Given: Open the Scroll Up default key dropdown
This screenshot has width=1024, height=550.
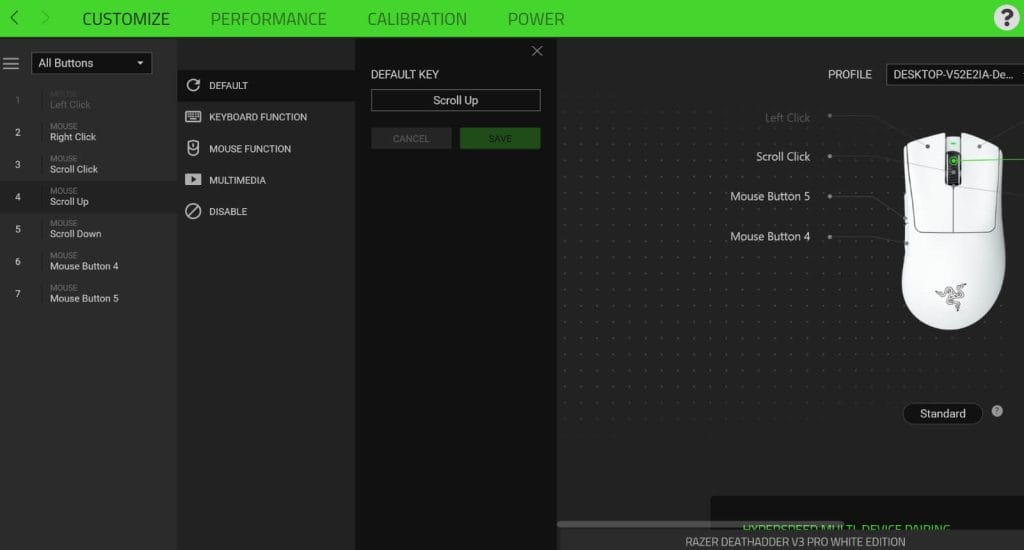Looking at the screenshot, I should point(455,100).
